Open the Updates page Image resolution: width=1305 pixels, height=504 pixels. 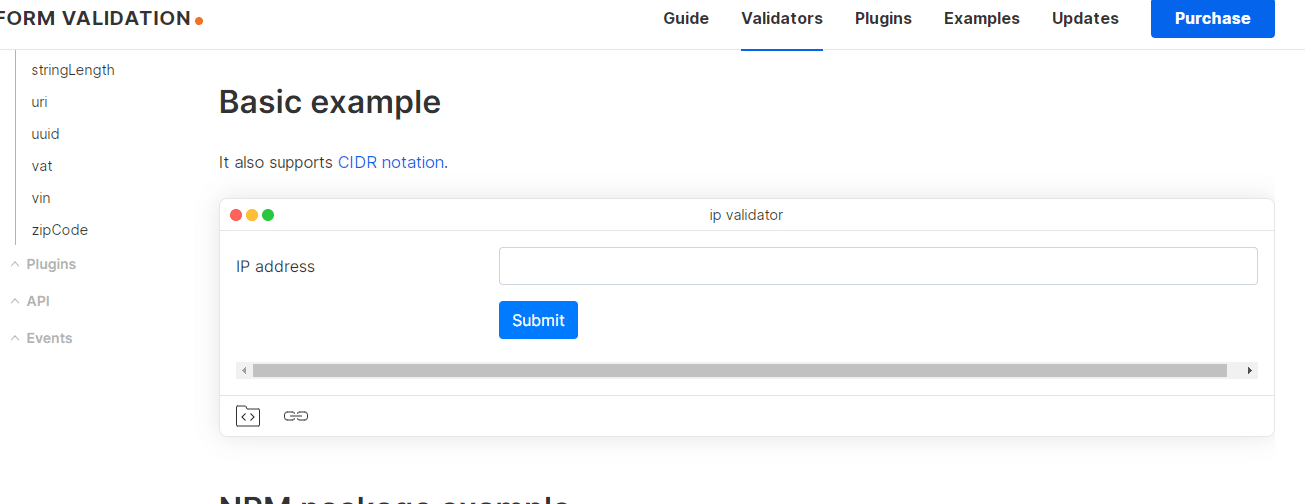1085,18
